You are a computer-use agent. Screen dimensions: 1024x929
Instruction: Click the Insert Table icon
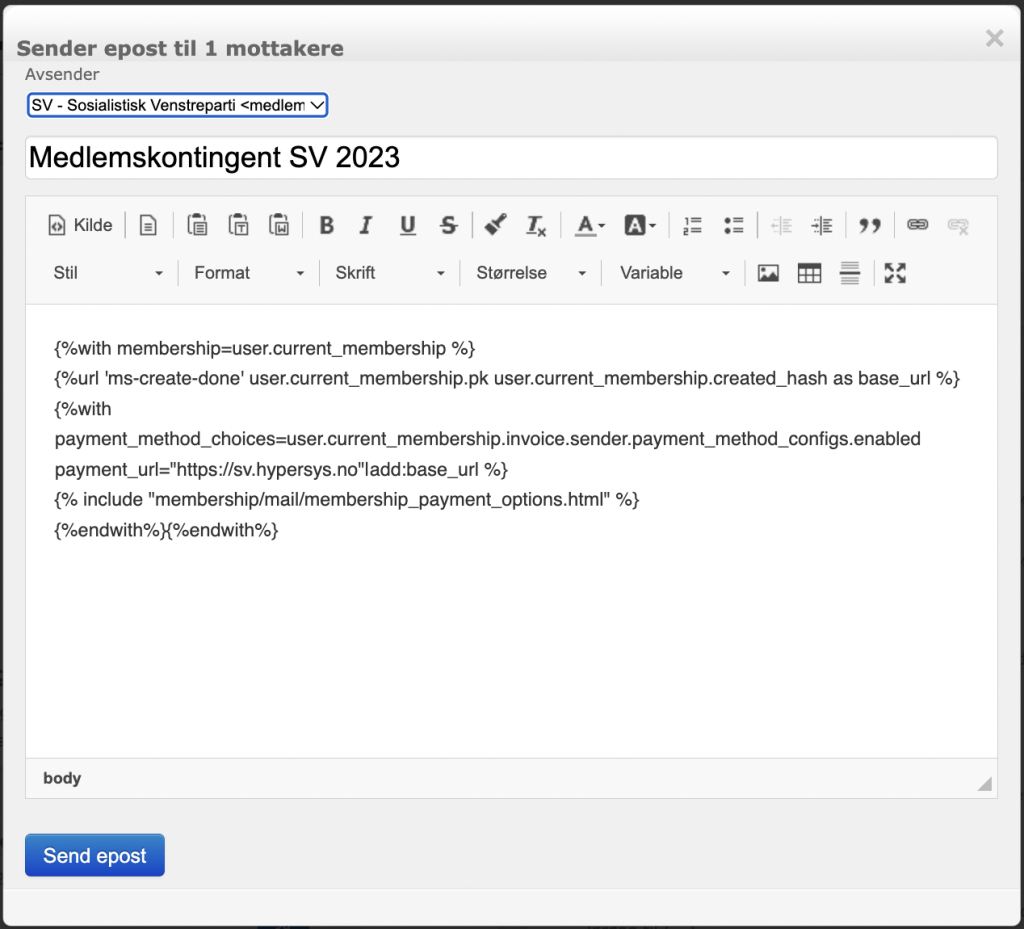(809, 273)
